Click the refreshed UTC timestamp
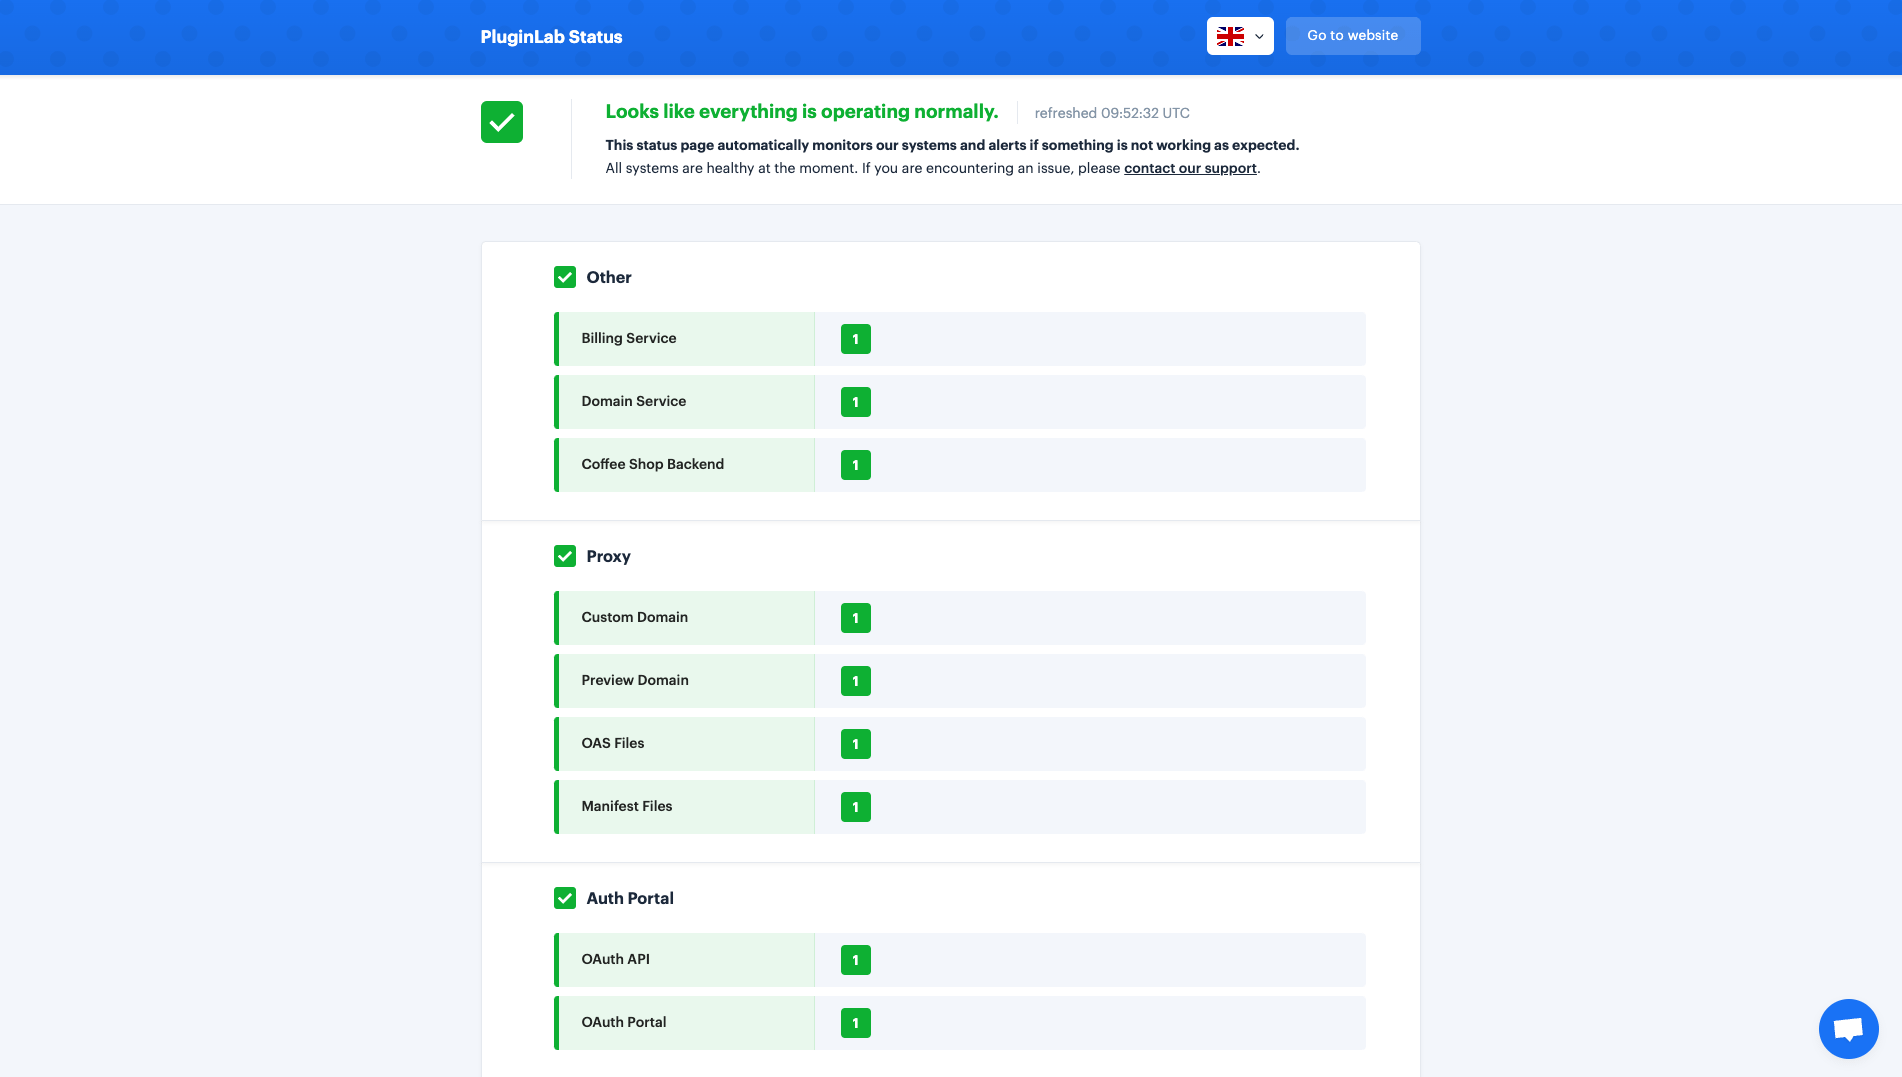1902x1077 pixels. pos(1112,113)
